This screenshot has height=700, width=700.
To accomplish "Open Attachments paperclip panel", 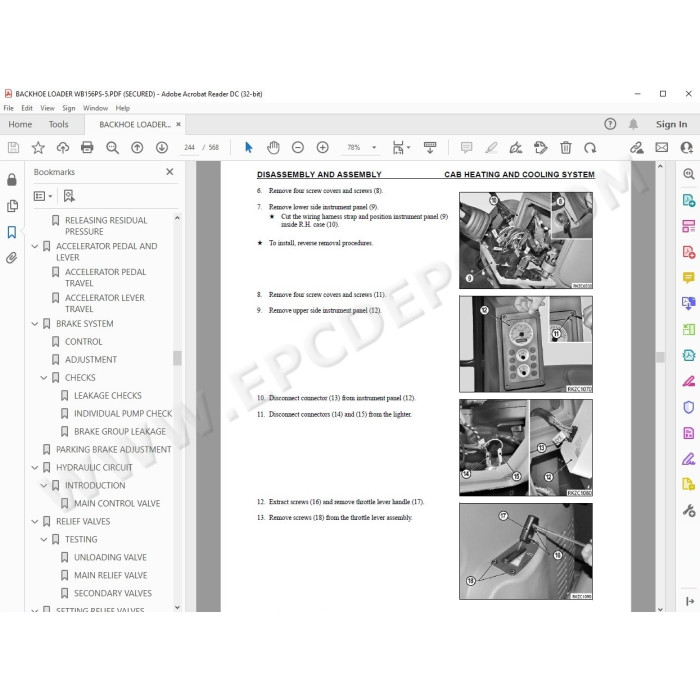I will 12,258.
